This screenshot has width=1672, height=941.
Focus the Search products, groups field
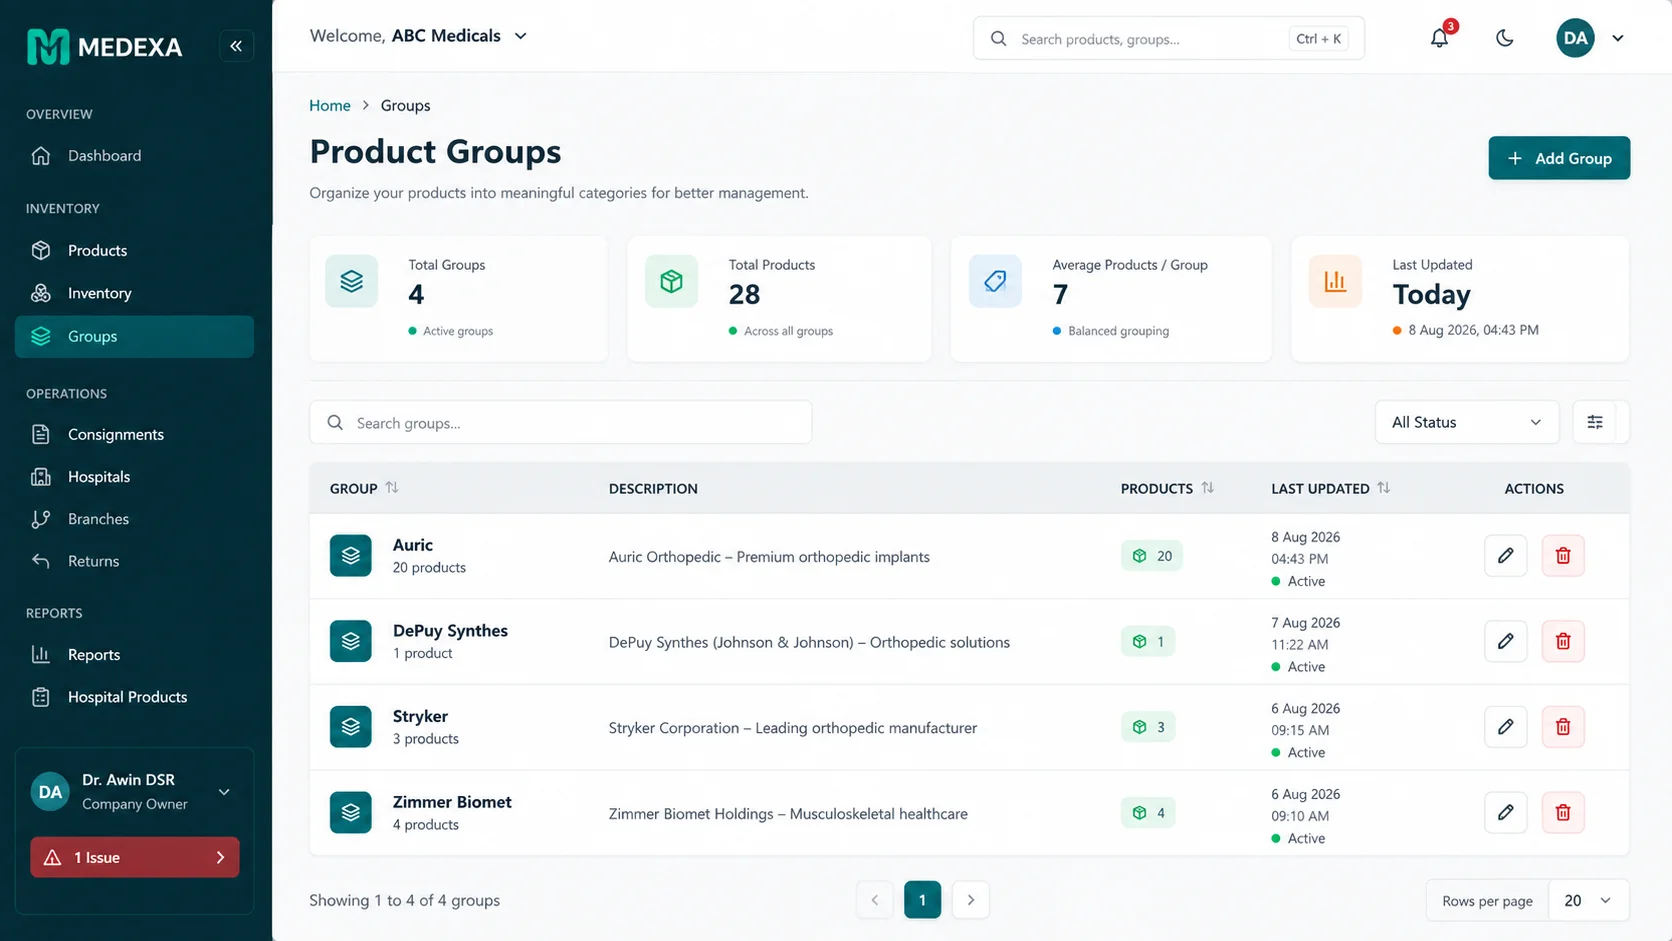click(1168, 39)
